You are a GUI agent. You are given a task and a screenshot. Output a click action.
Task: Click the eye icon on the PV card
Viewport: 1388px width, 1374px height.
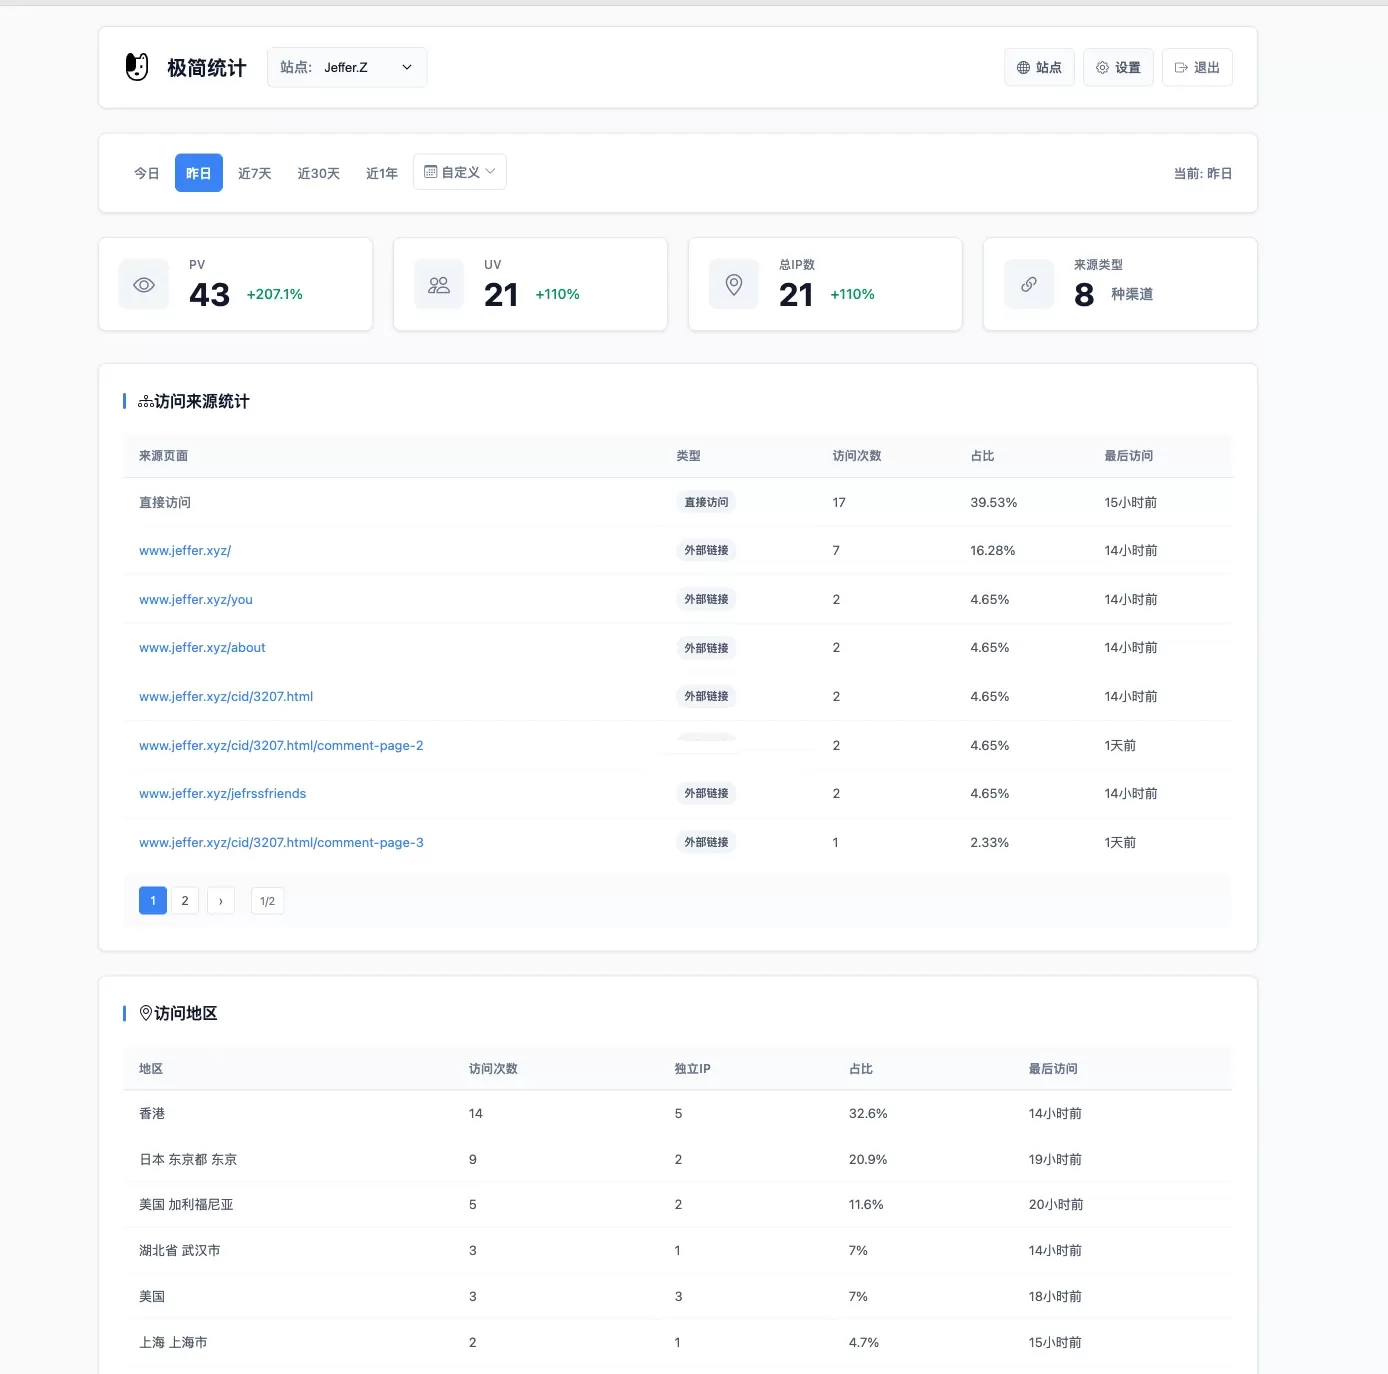[x=143, y=284]
